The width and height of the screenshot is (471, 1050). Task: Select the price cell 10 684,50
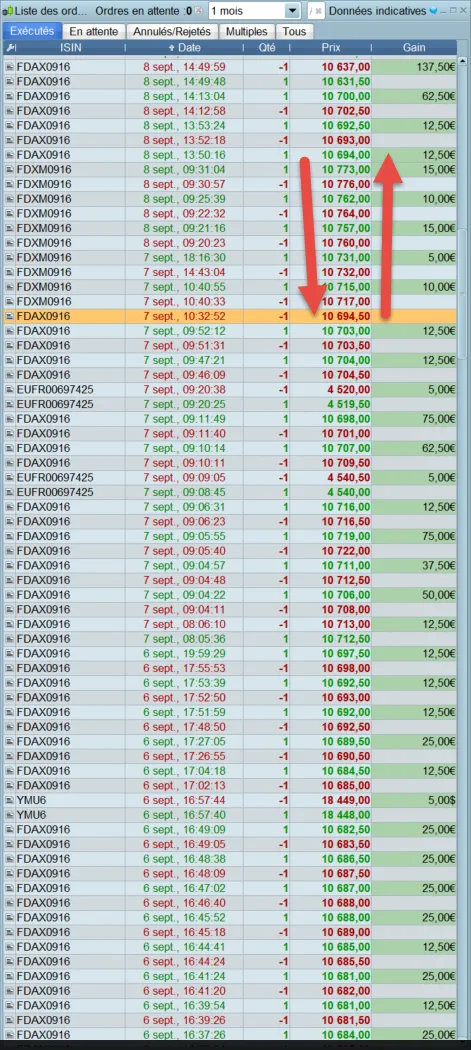click(x=331, y=771)
